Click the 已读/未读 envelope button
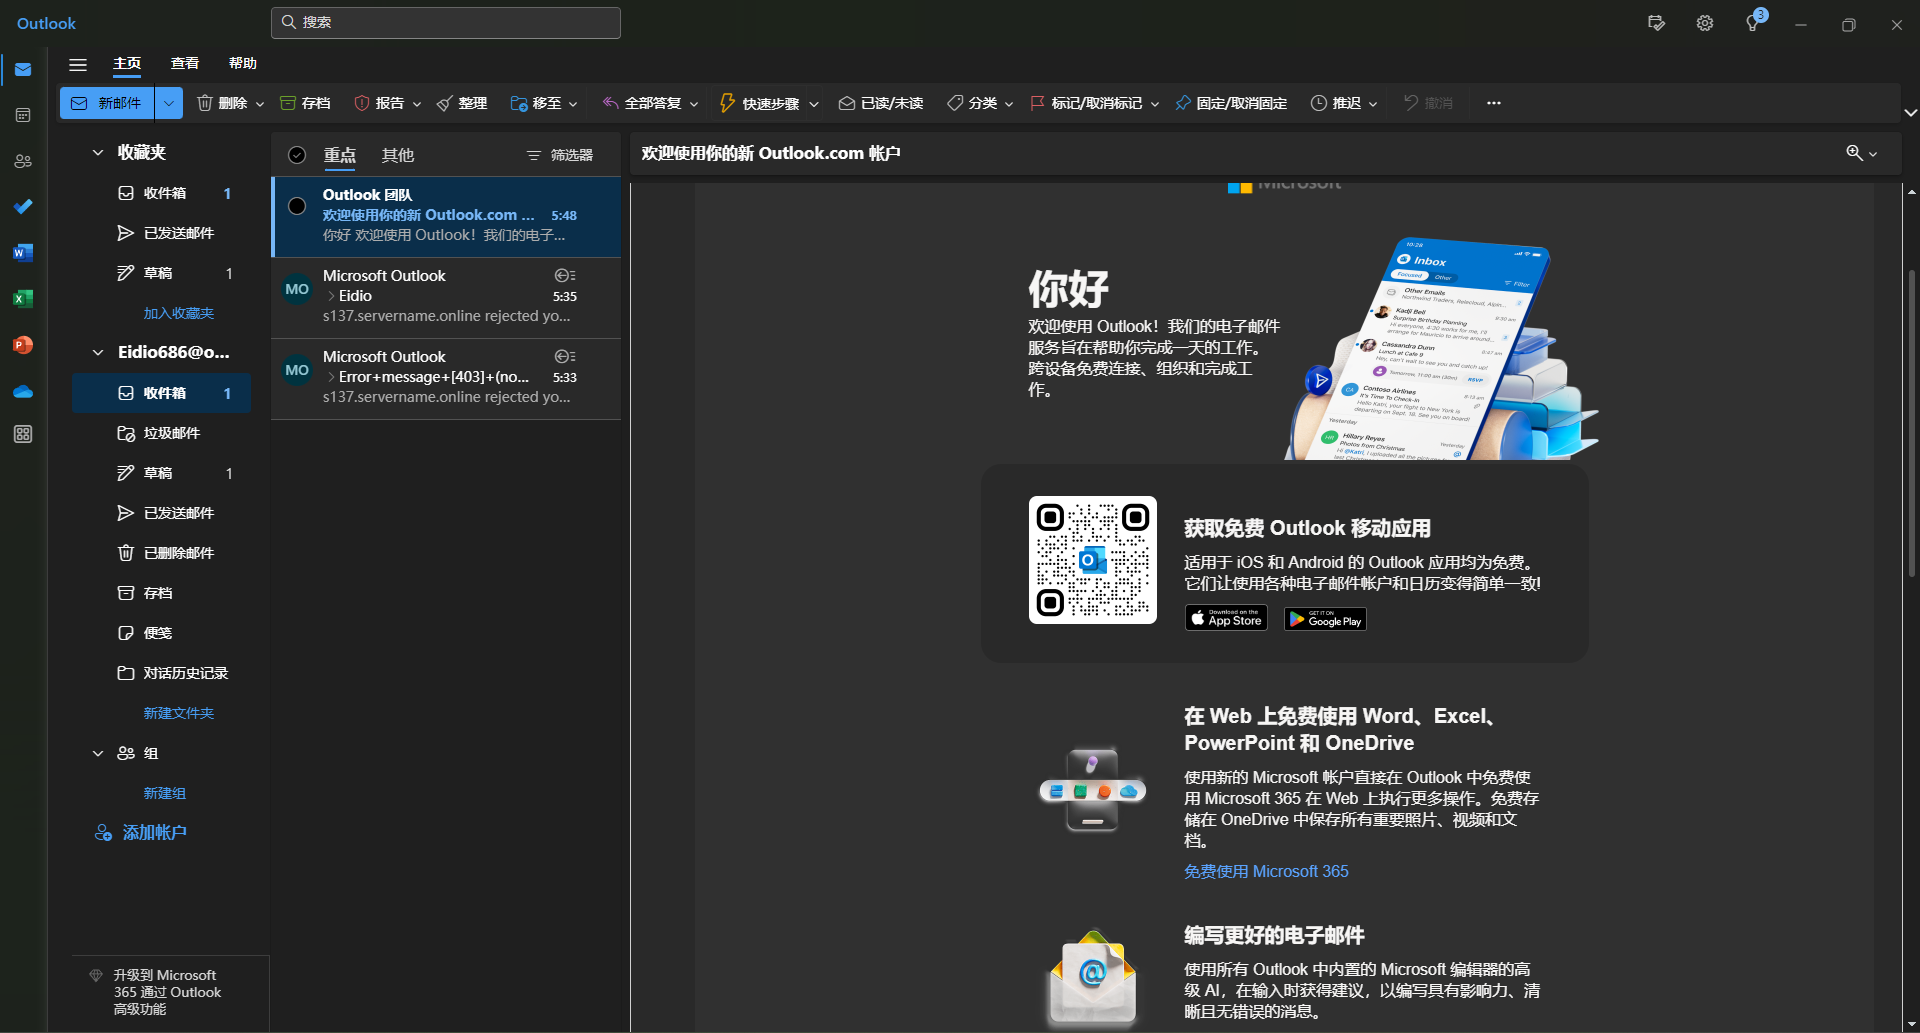The height and width of the screenshot is (1033, 1920). coord(881,103)
